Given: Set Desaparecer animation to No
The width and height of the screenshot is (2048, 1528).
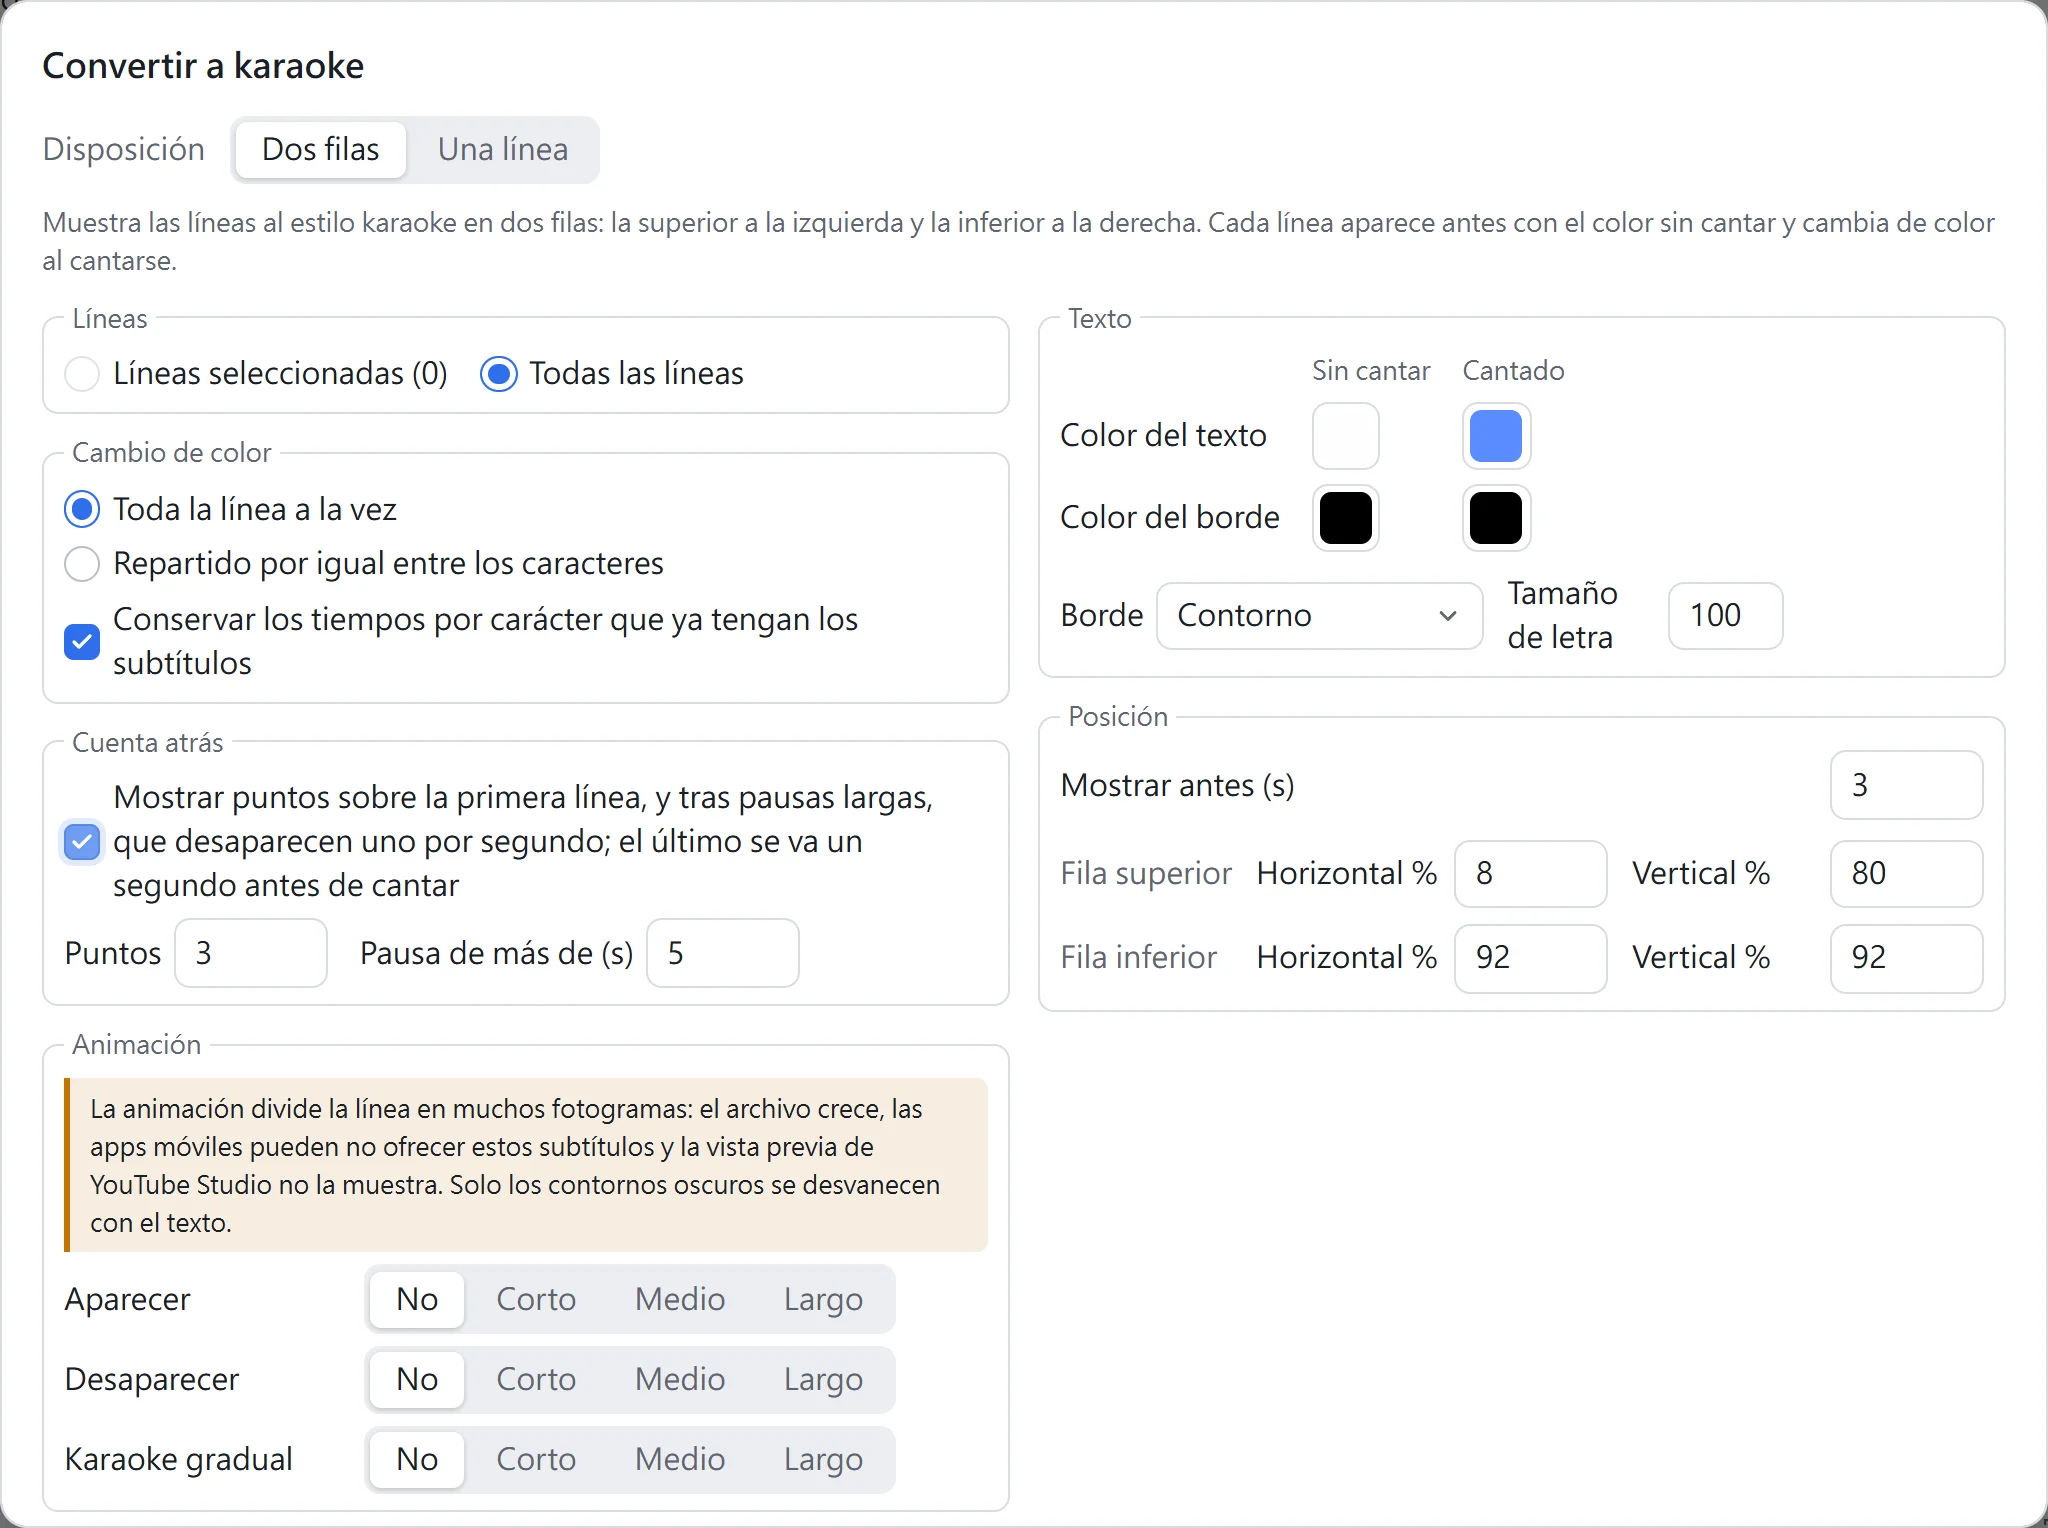Looking at the screenshot, I should click(417, 1380).
